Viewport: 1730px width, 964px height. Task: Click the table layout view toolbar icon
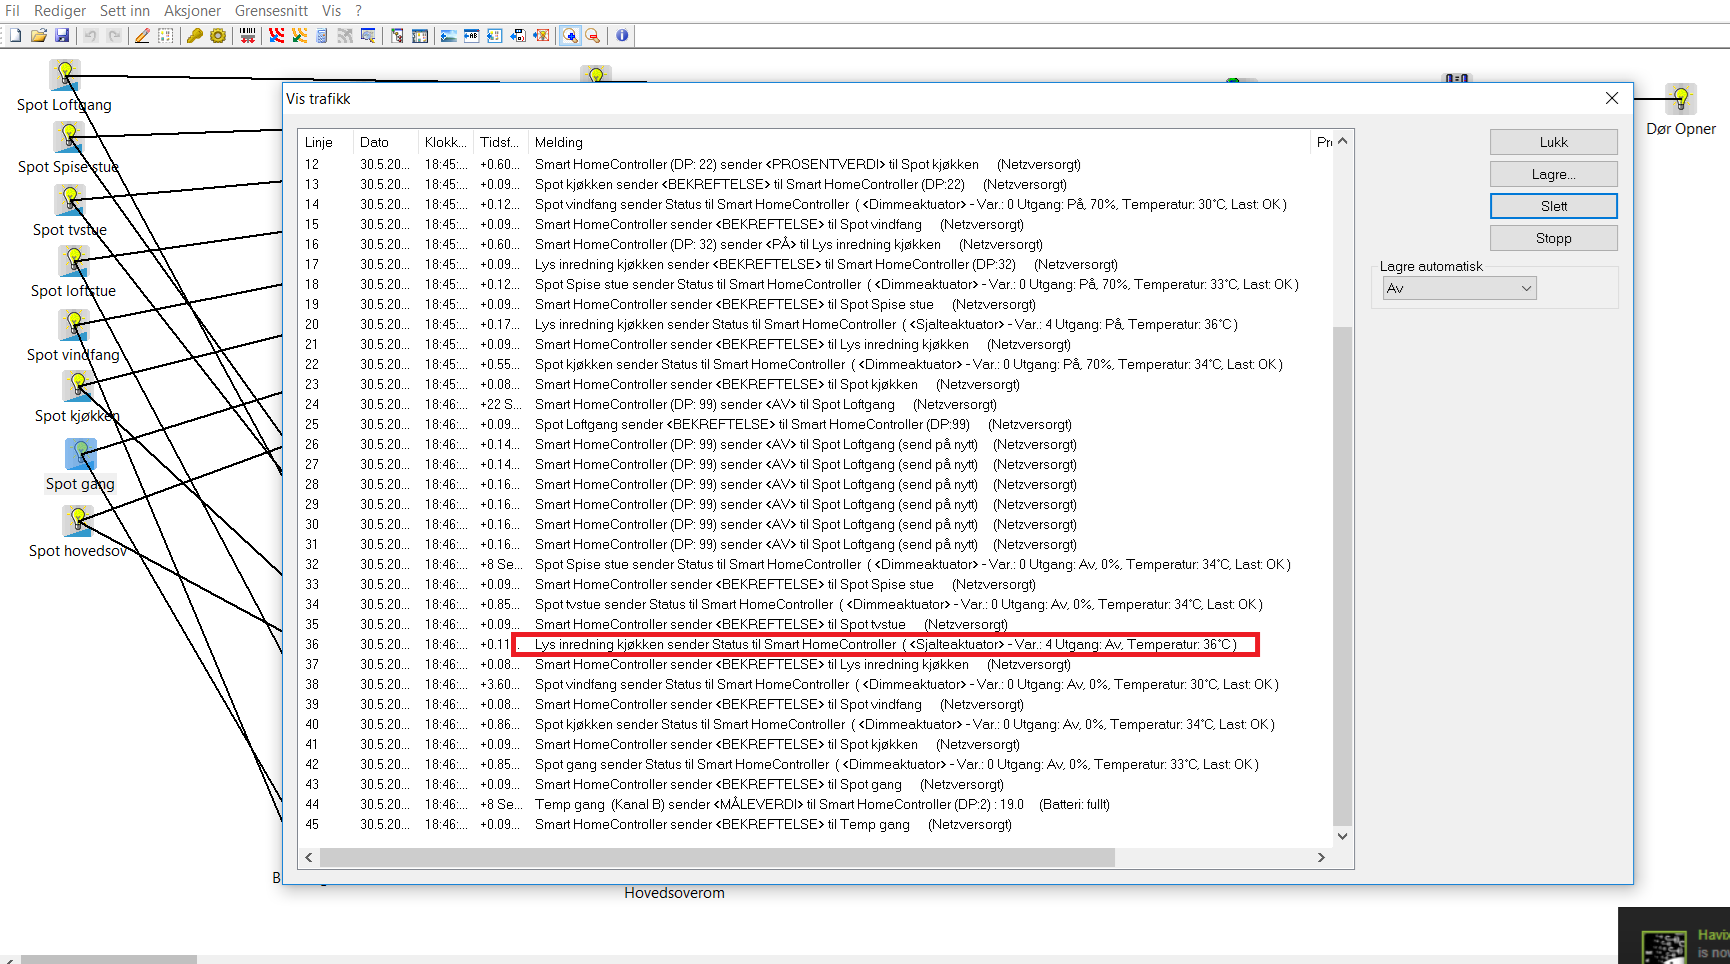[420, 36]
